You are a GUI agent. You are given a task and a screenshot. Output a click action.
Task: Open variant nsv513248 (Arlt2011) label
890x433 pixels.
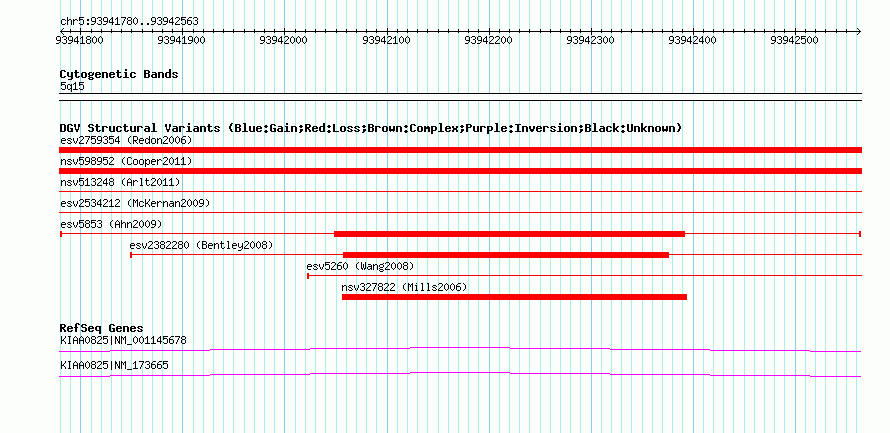[120, 182]
